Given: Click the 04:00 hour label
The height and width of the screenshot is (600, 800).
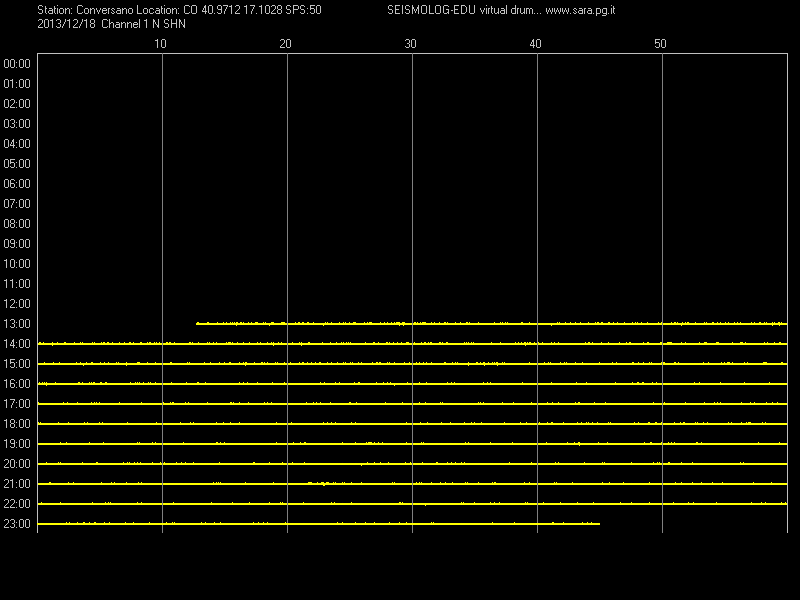Looking at the screenshot, I should click(17, 144).
